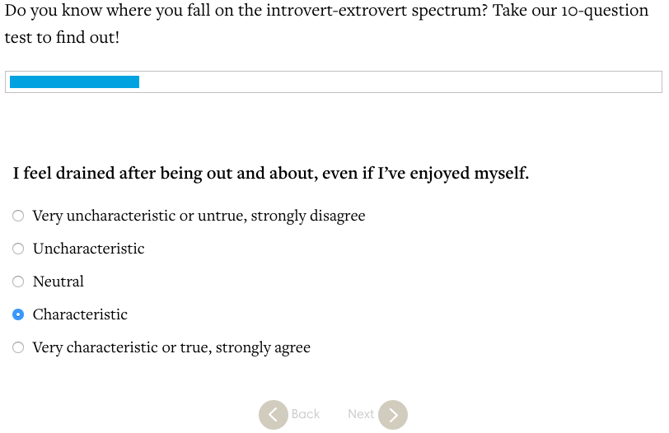Click the "I feel drained" question heading

[x=270, y=173]
